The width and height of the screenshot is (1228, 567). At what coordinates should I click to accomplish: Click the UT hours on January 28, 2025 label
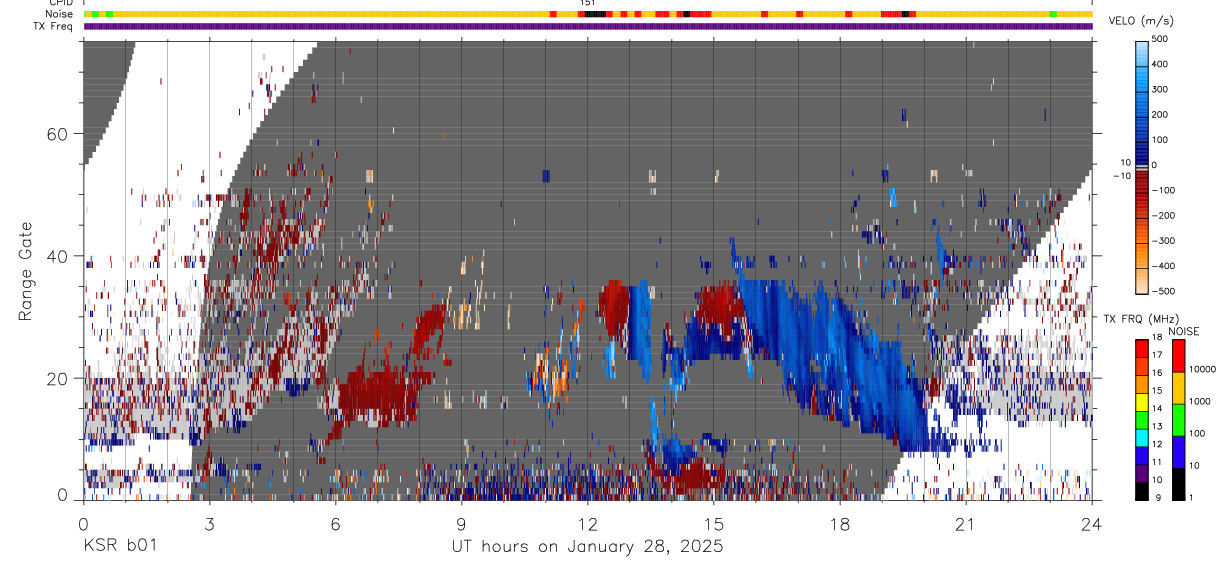(x=587, y=547)
